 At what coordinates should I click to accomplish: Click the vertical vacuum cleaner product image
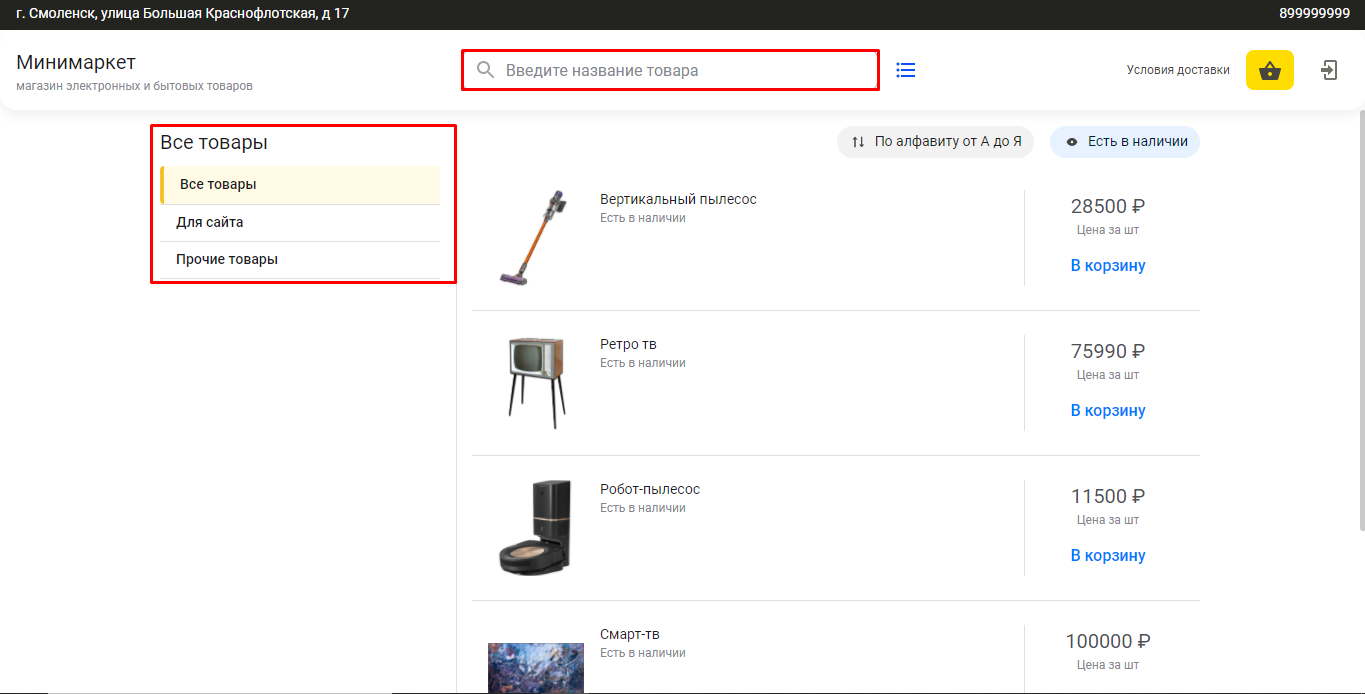[535, 238]
